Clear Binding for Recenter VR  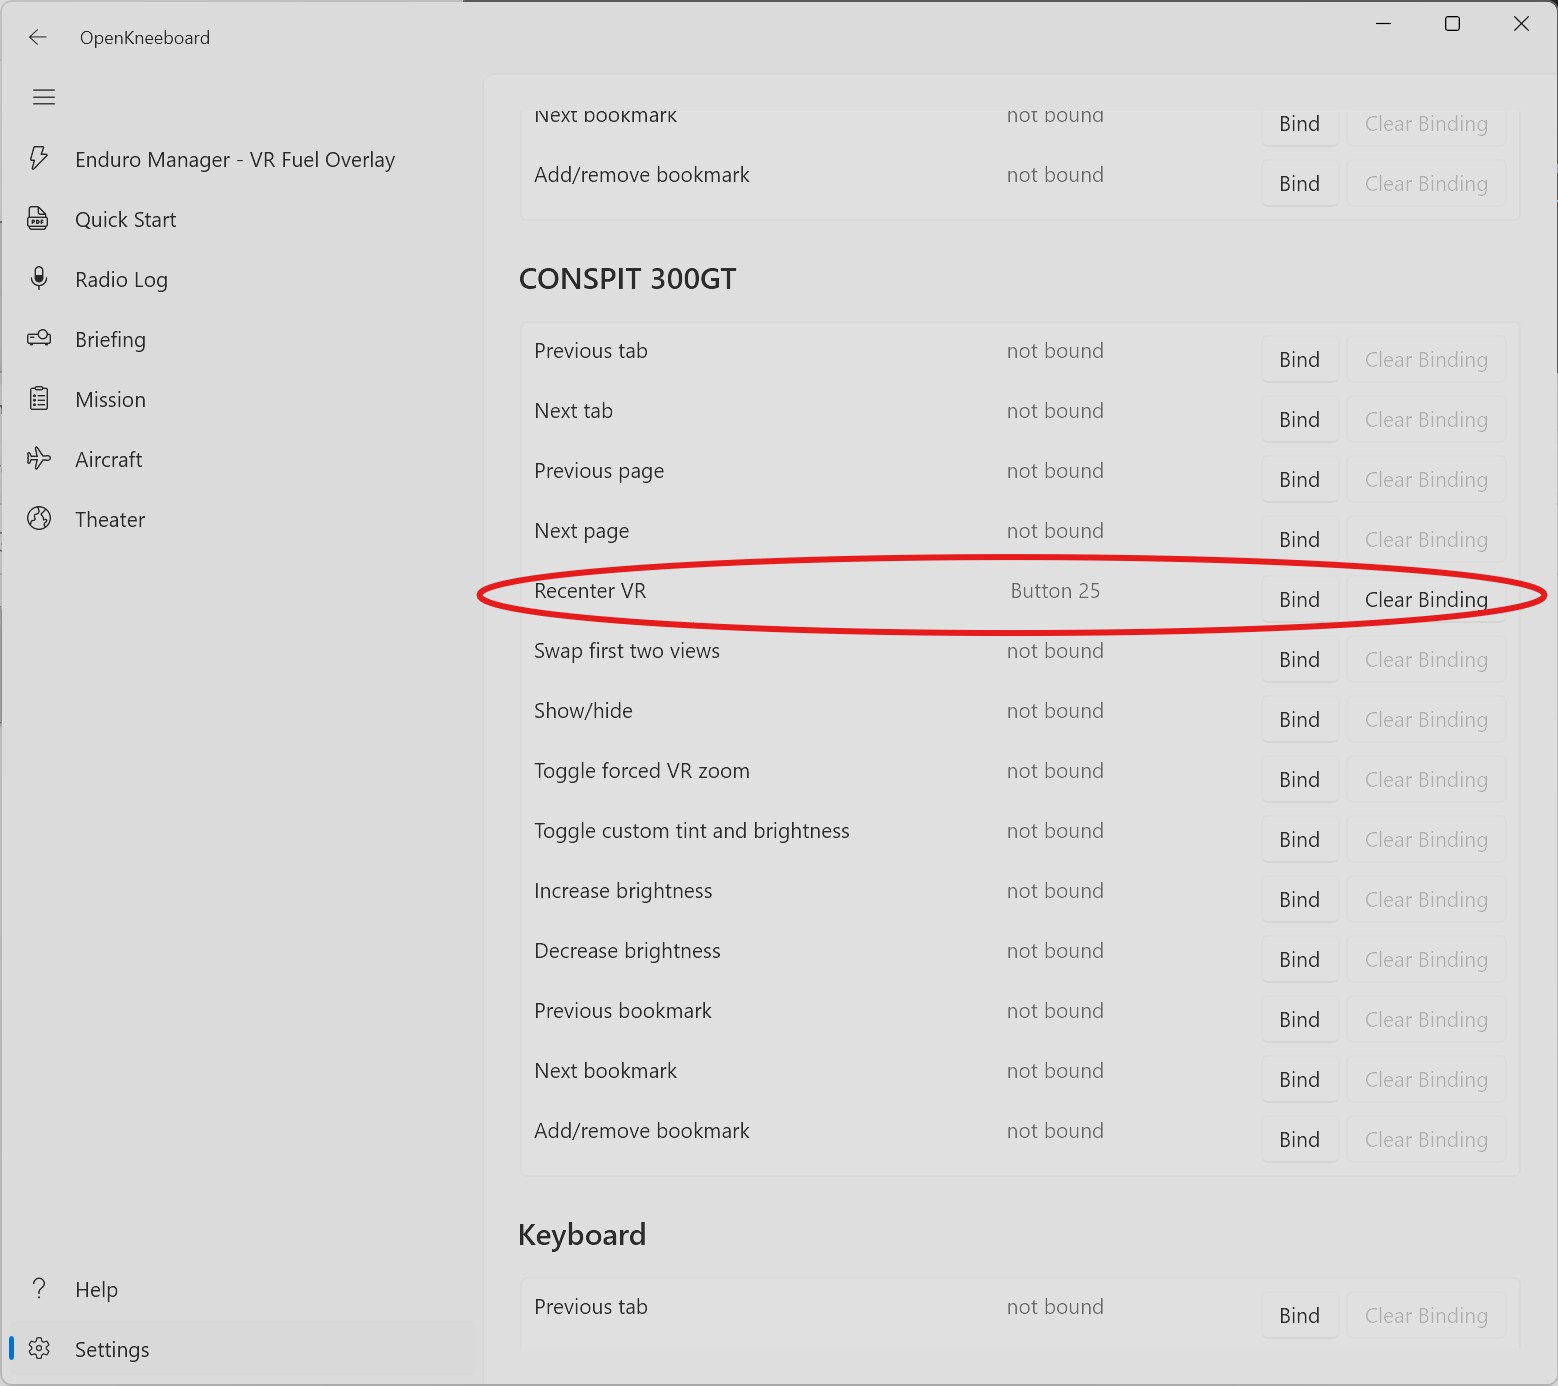pyautogui.click(x=1426, y=600)
